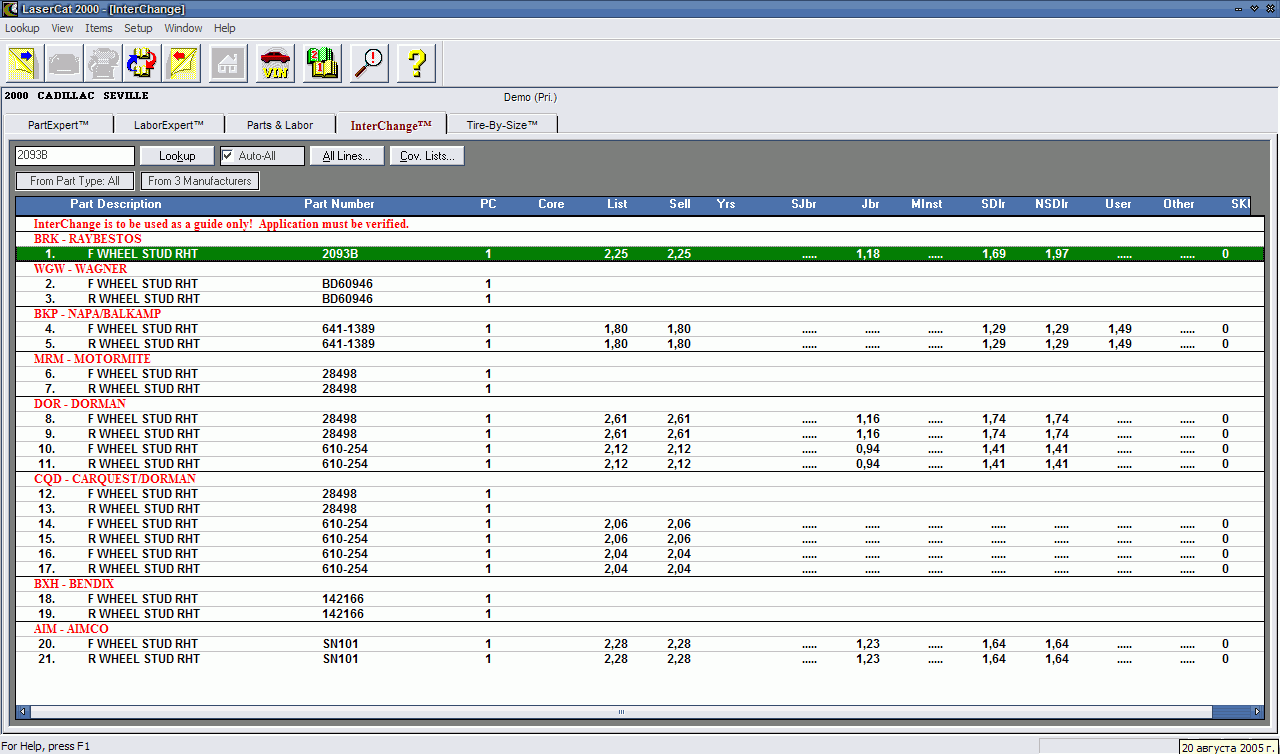
Task: Click the NSDlr column header
Action: [1052, 204]
